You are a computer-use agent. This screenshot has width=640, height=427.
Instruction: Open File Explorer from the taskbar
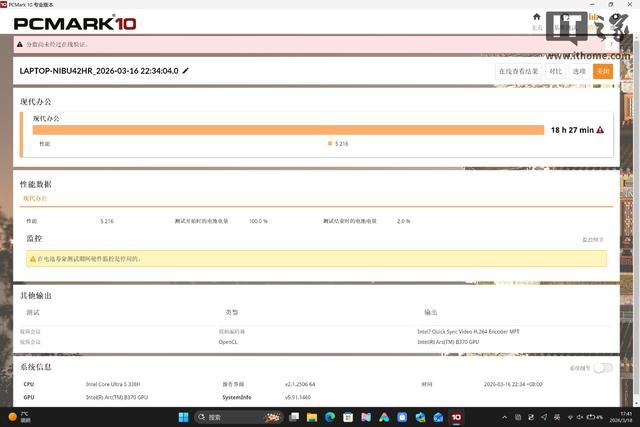click(x=312, y=417)
